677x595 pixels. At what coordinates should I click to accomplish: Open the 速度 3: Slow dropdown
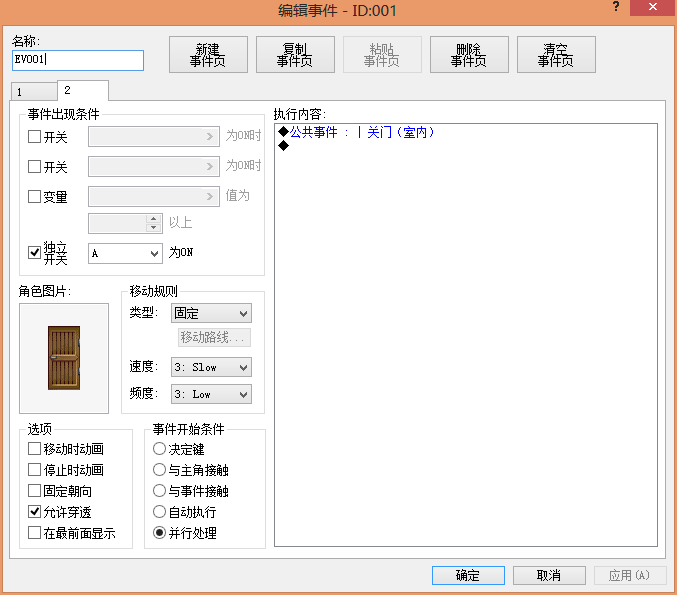coord(211,367)
